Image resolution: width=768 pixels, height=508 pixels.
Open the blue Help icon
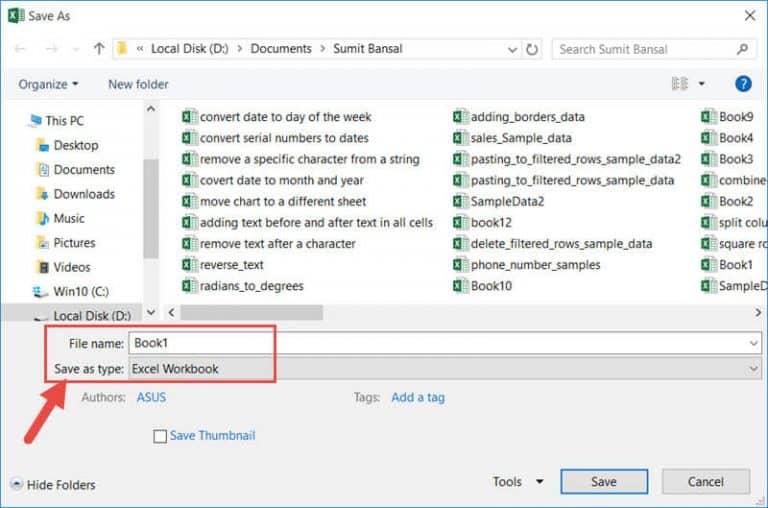point(743,84)
